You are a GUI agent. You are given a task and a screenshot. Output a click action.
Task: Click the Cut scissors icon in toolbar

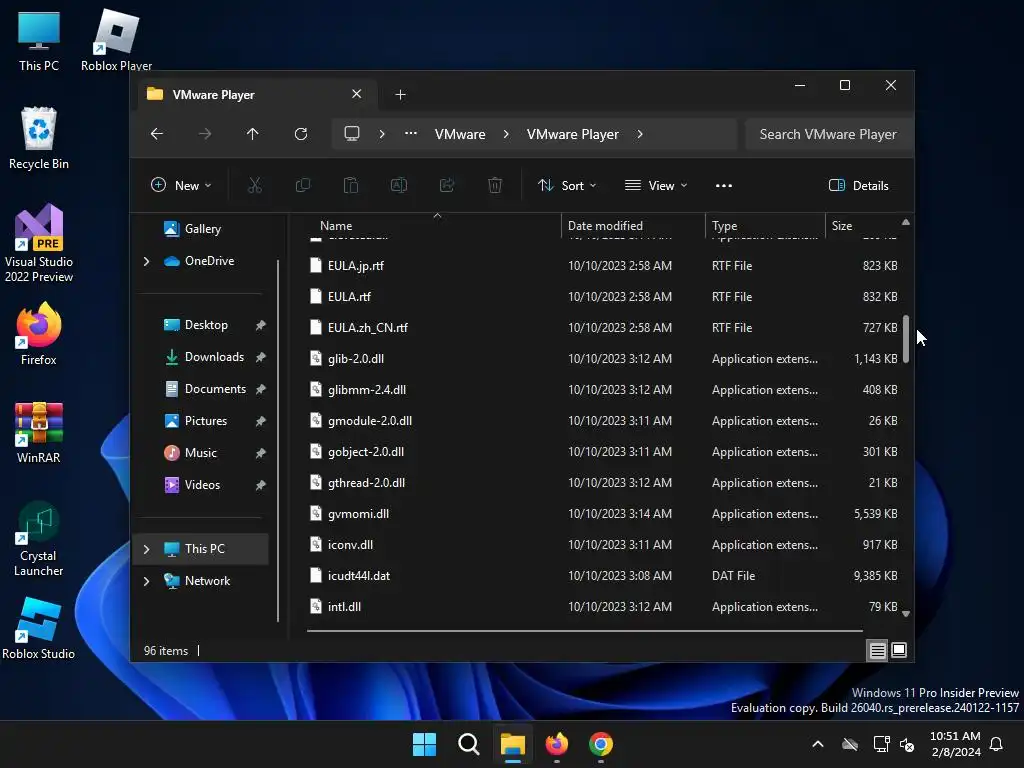pos(255,185)
